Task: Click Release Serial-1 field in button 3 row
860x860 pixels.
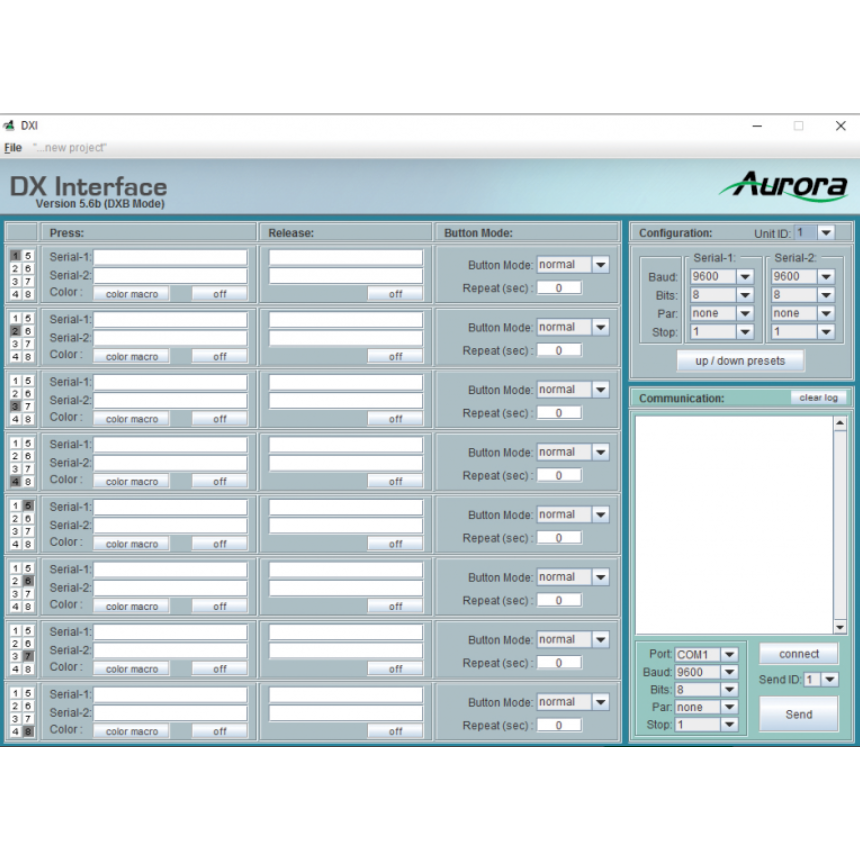Action: point(346,382)
